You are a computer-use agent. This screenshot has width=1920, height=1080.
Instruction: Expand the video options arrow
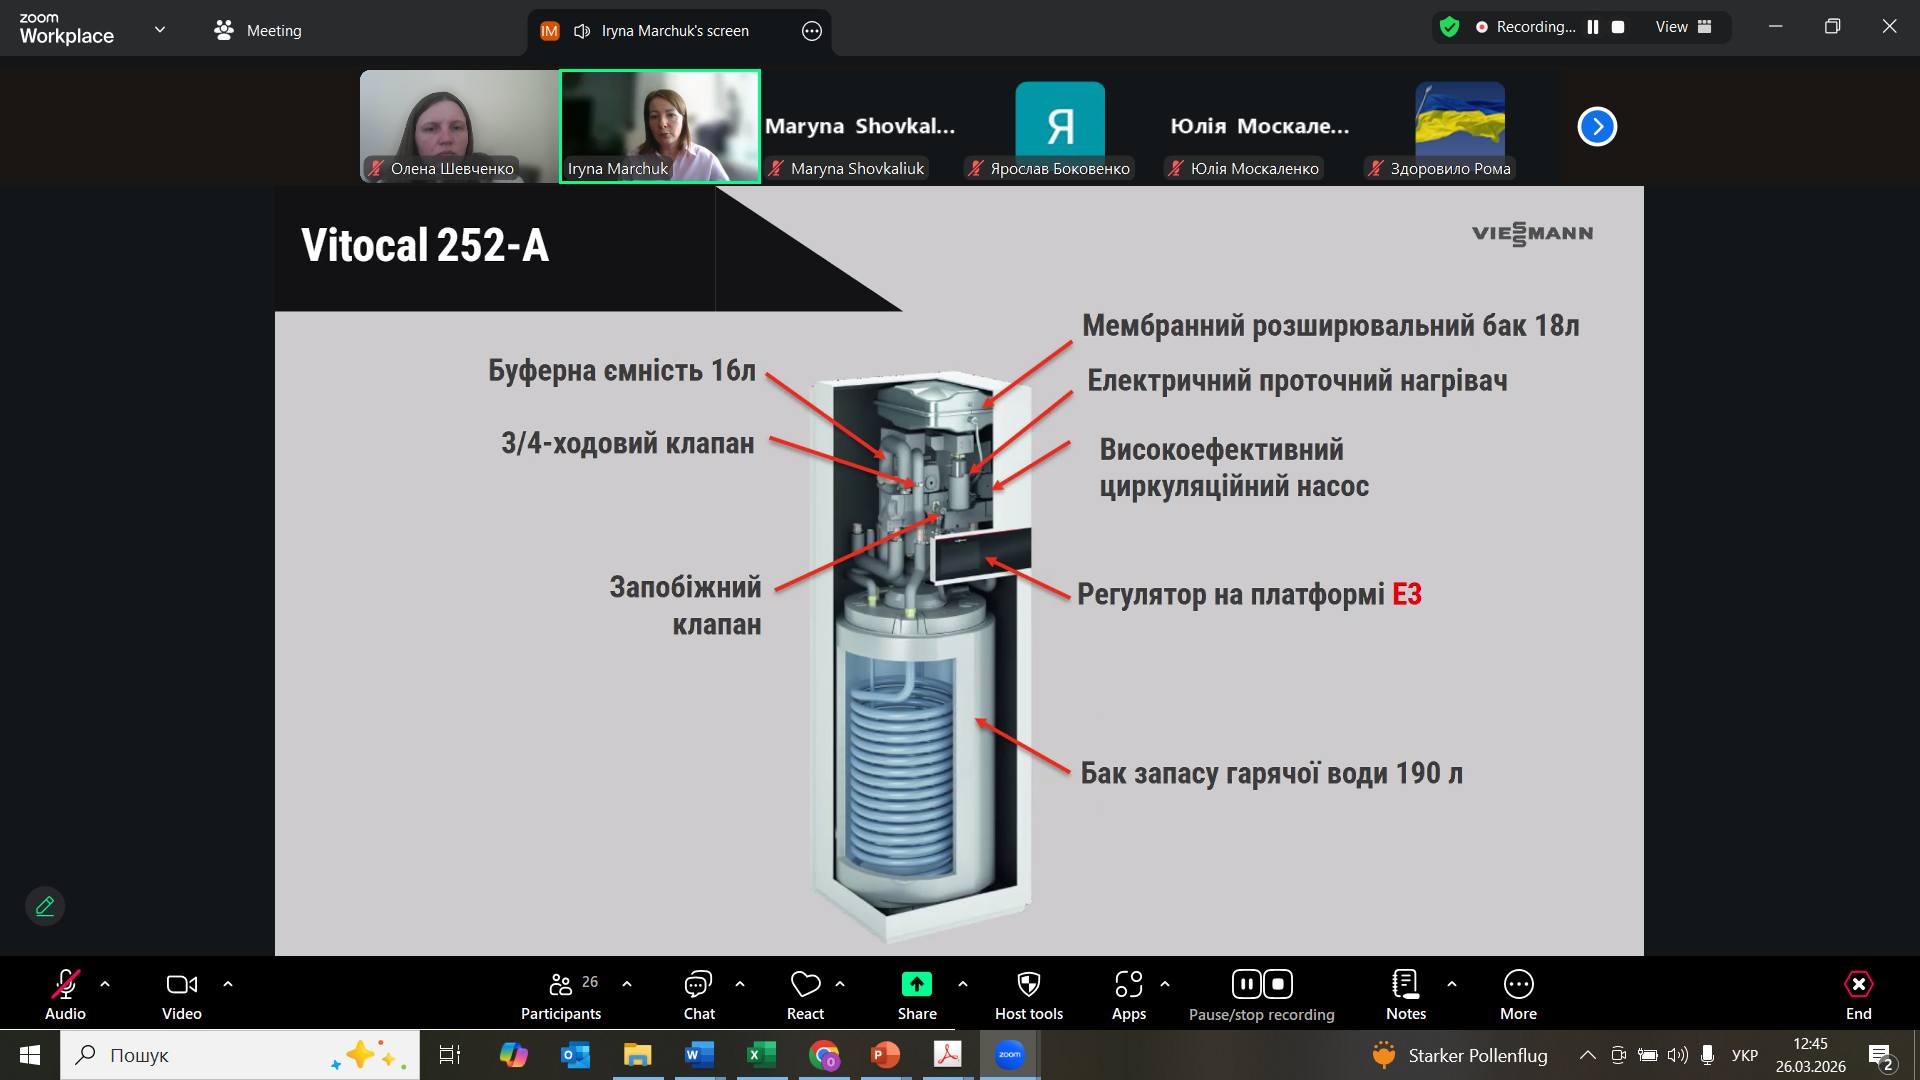tap(228, 984)
